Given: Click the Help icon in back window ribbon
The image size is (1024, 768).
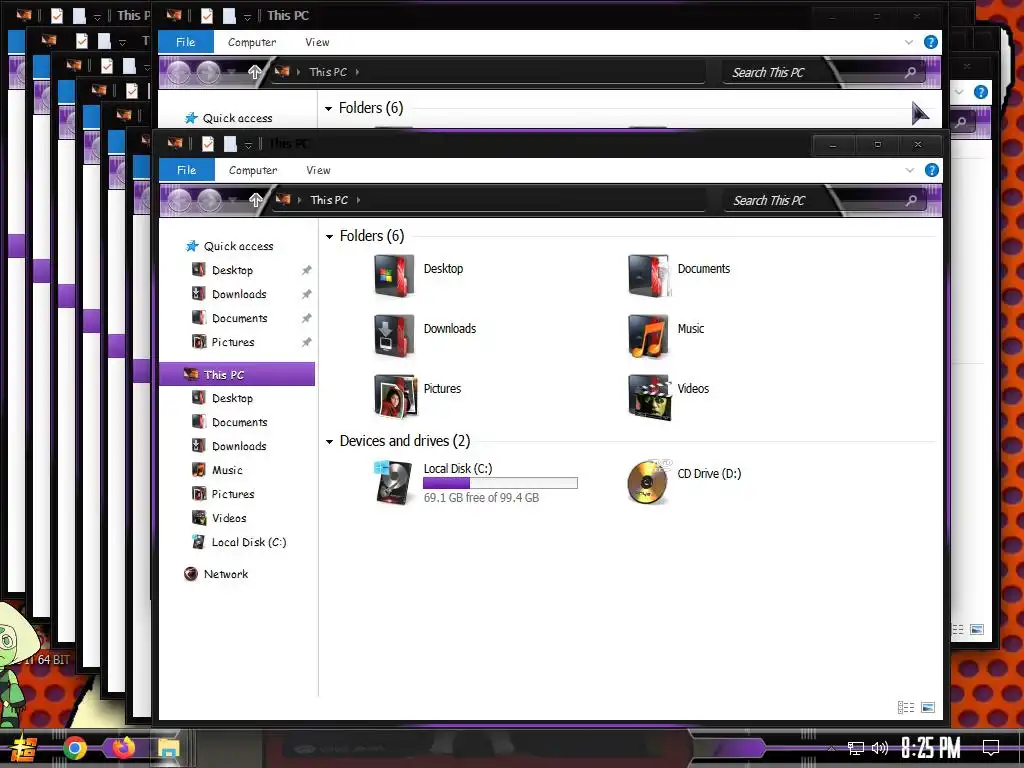Looking at the screenshot, I should point(931,42).
